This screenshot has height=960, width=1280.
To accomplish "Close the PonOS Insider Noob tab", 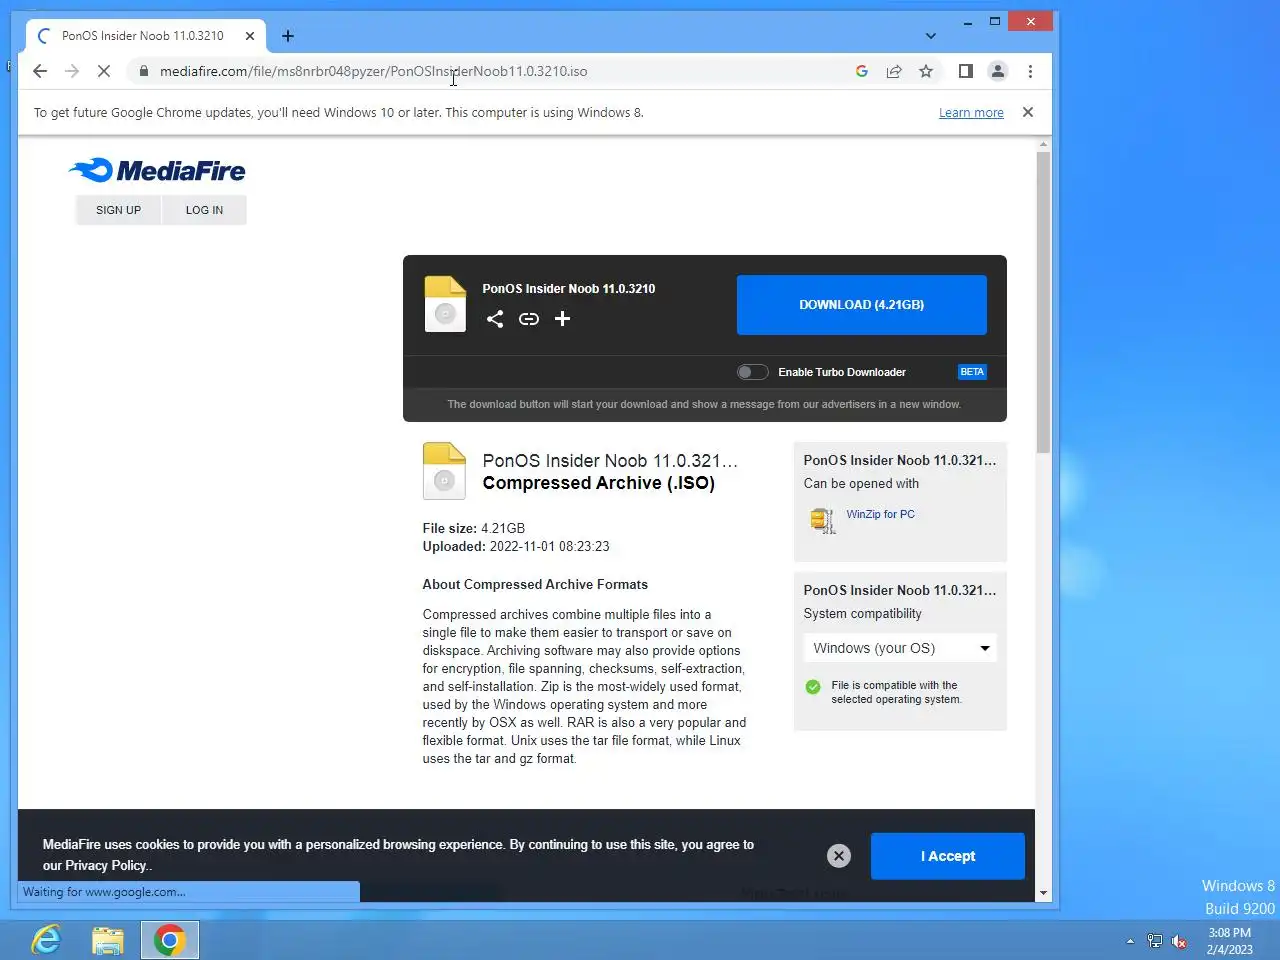I will click(x=250, y=36).
